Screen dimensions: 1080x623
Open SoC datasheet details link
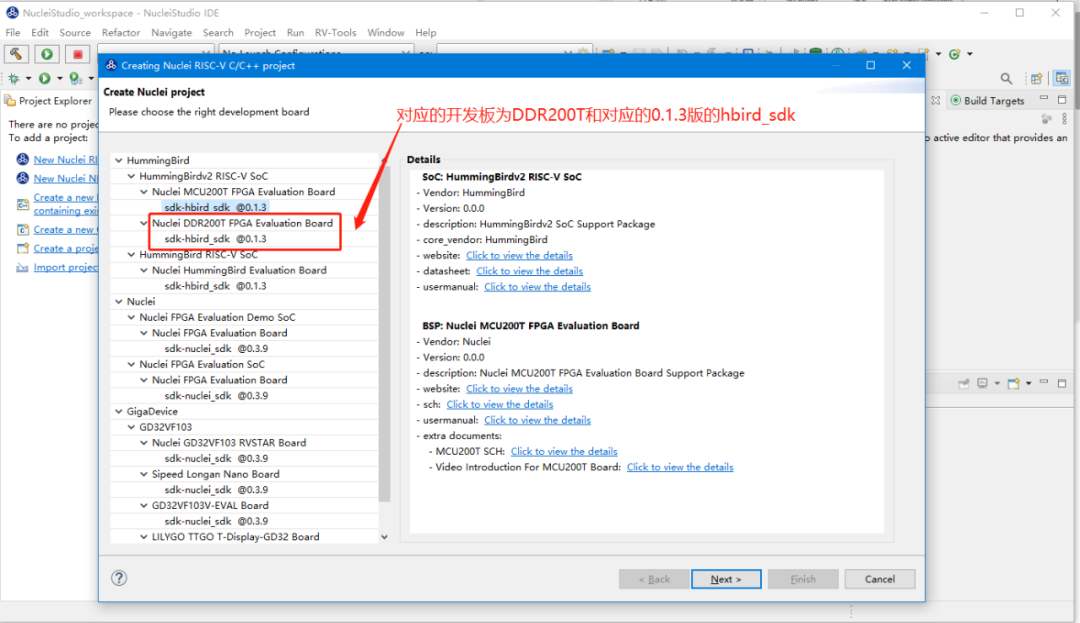pyautogui.click(x=530, y=271)
